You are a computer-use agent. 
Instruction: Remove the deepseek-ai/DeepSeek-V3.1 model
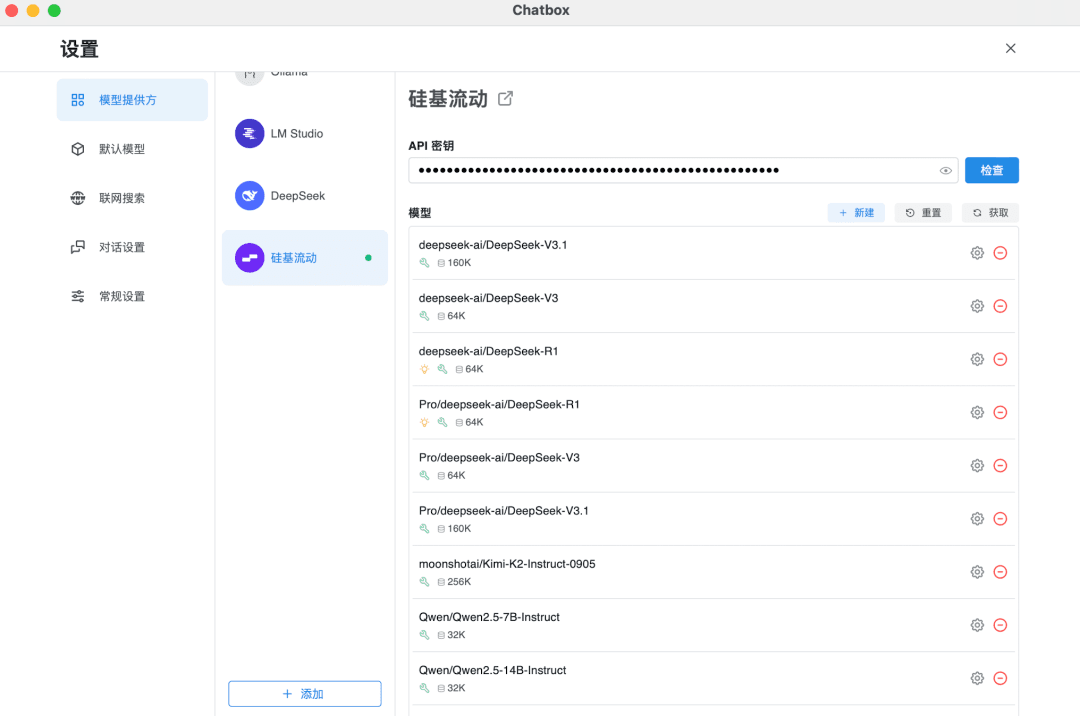(x=1000, y=253)
